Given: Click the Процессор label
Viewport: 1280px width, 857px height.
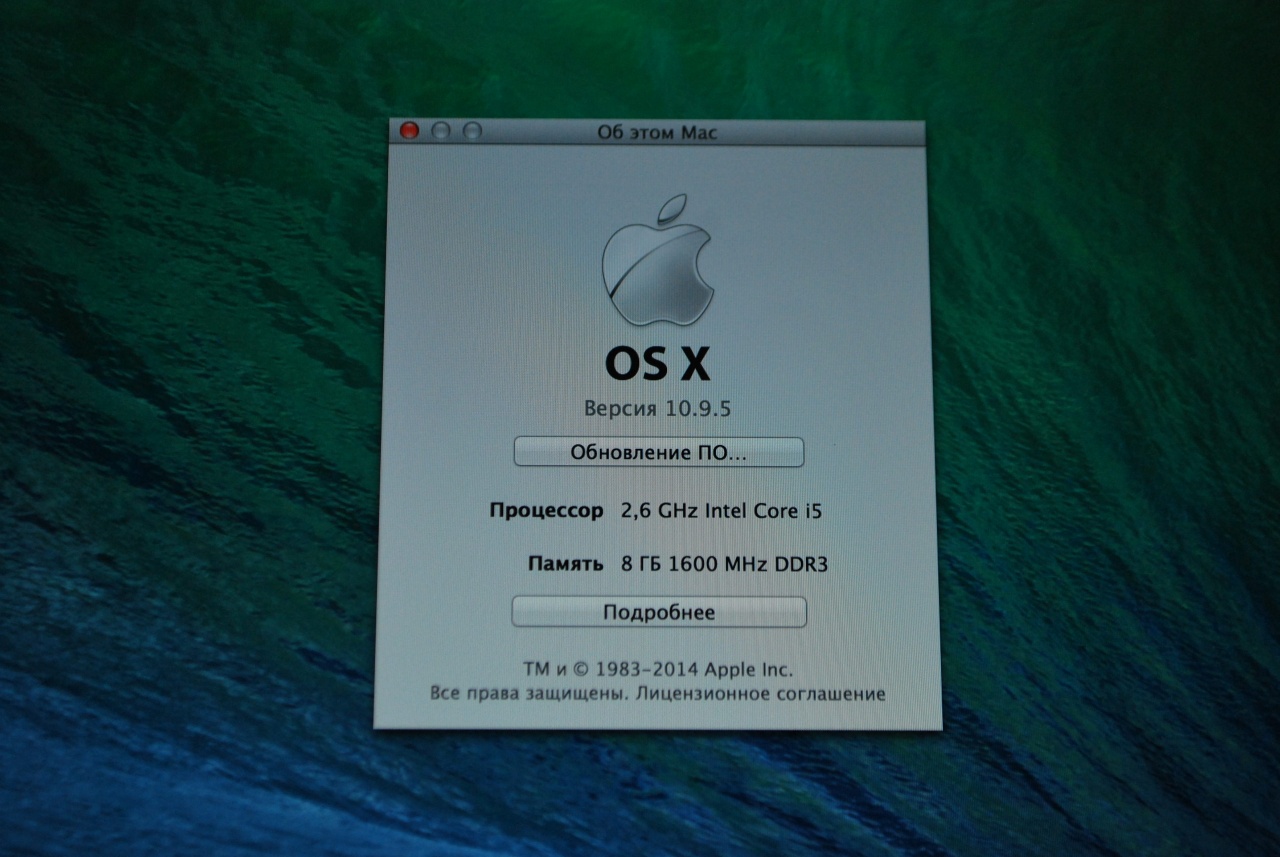Looking at the screenshot, I should 546,511.
